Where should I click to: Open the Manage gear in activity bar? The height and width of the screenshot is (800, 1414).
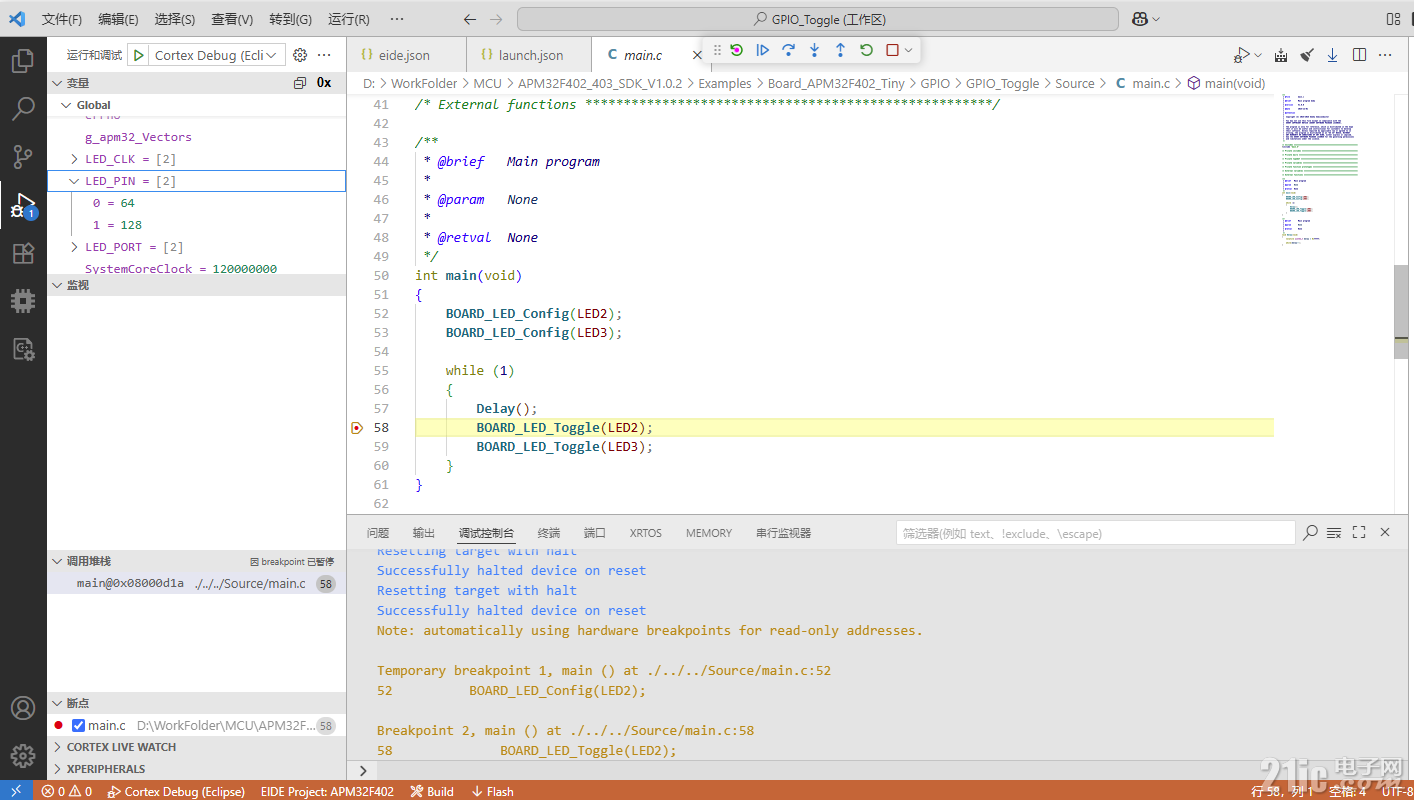(x=23, y=756)
